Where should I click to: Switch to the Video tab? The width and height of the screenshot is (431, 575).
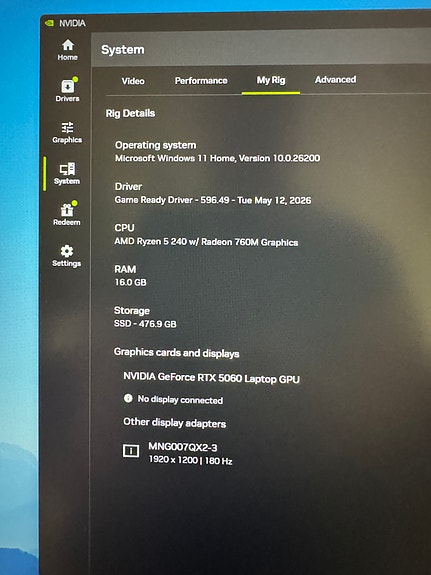coord(133,81)
